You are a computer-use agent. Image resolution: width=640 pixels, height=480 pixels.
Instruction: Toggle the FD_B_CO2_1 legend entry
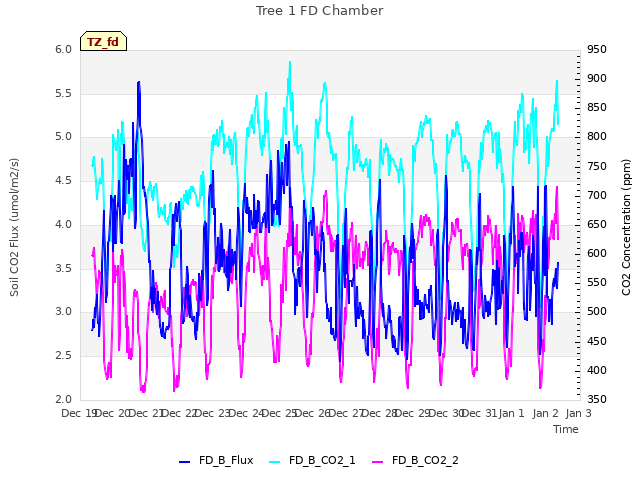coord(312,460)
